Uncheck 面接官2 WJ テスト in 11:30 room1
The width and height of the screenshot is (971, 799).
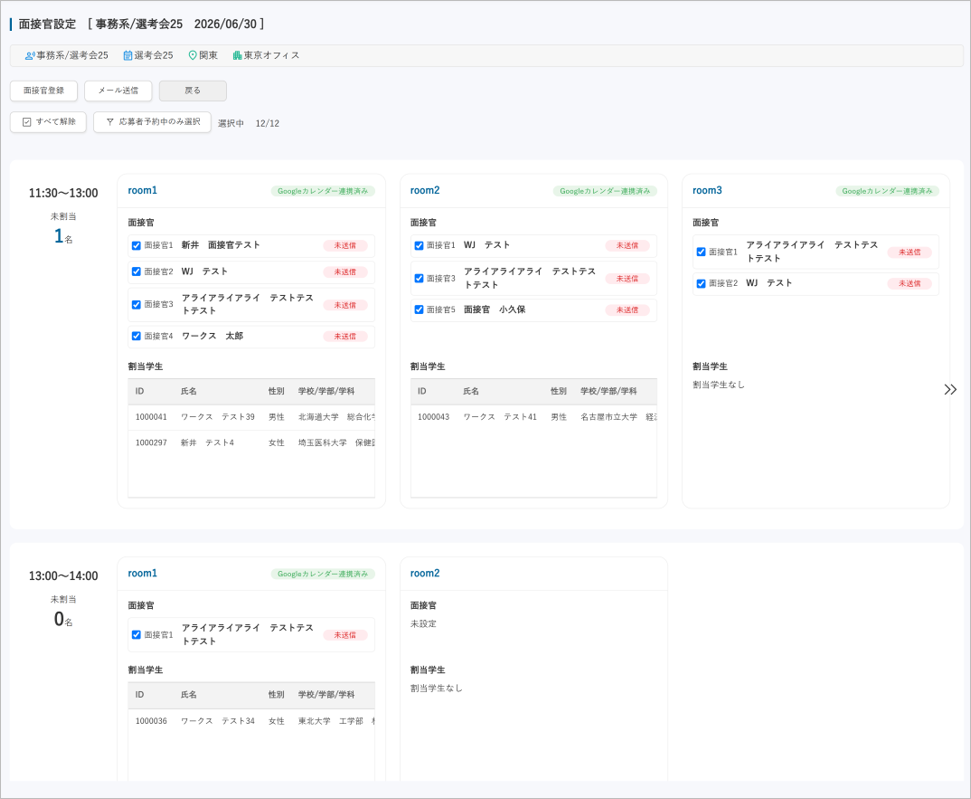(136, 272)
